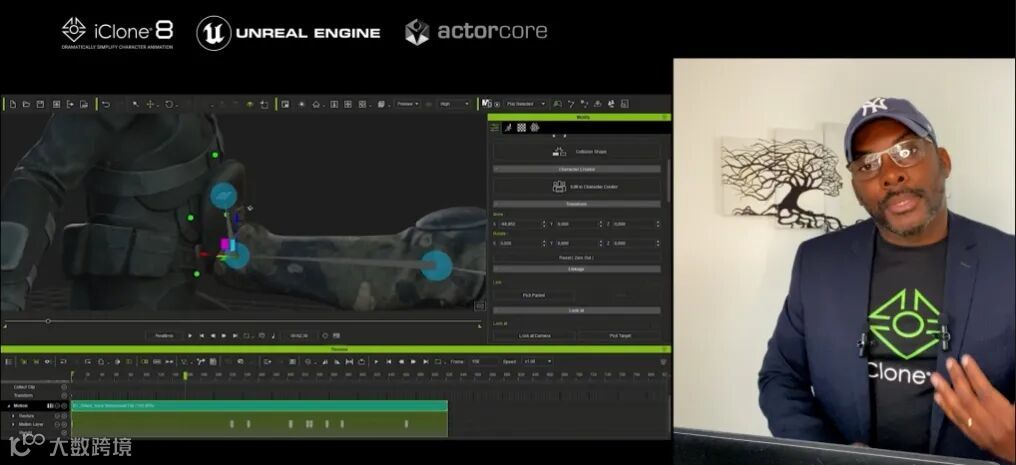Image resolution: width=1016 pixels, height=465 pixels.
Task: Click the Frame number field in timeline
Action: tap(483, 361)
